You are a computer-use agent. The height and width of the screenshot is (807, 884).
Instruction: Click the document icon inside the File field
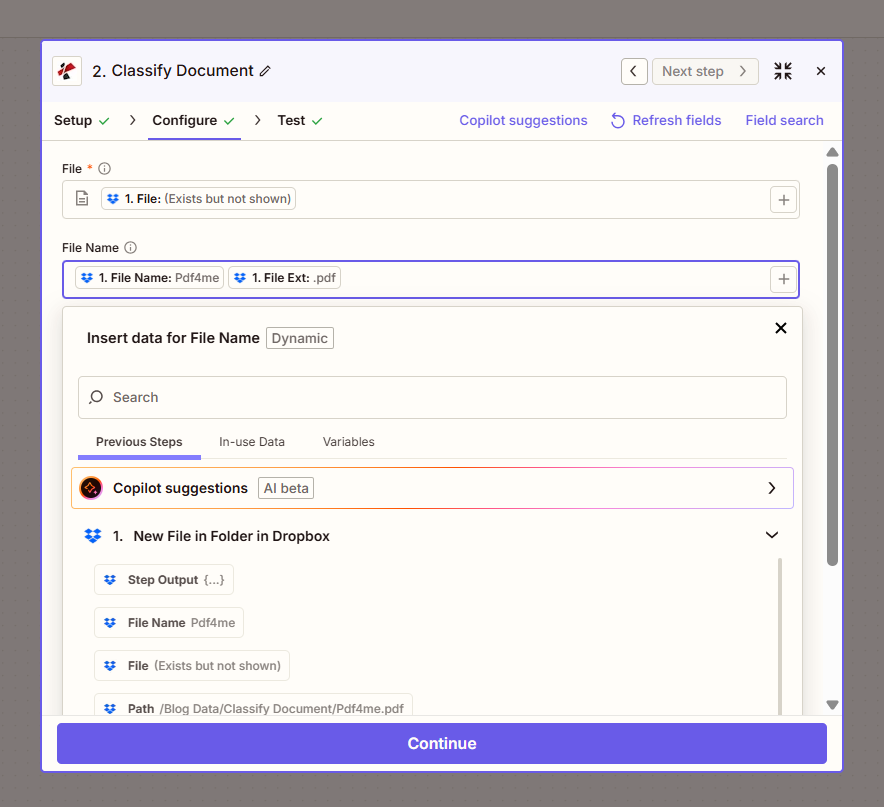[81, 198]
